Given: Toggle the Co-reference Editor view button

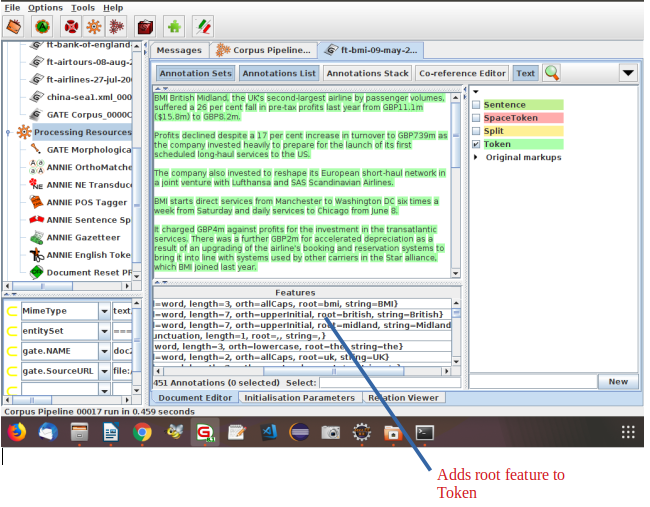Looking at the screenshot, I should 462,73.
